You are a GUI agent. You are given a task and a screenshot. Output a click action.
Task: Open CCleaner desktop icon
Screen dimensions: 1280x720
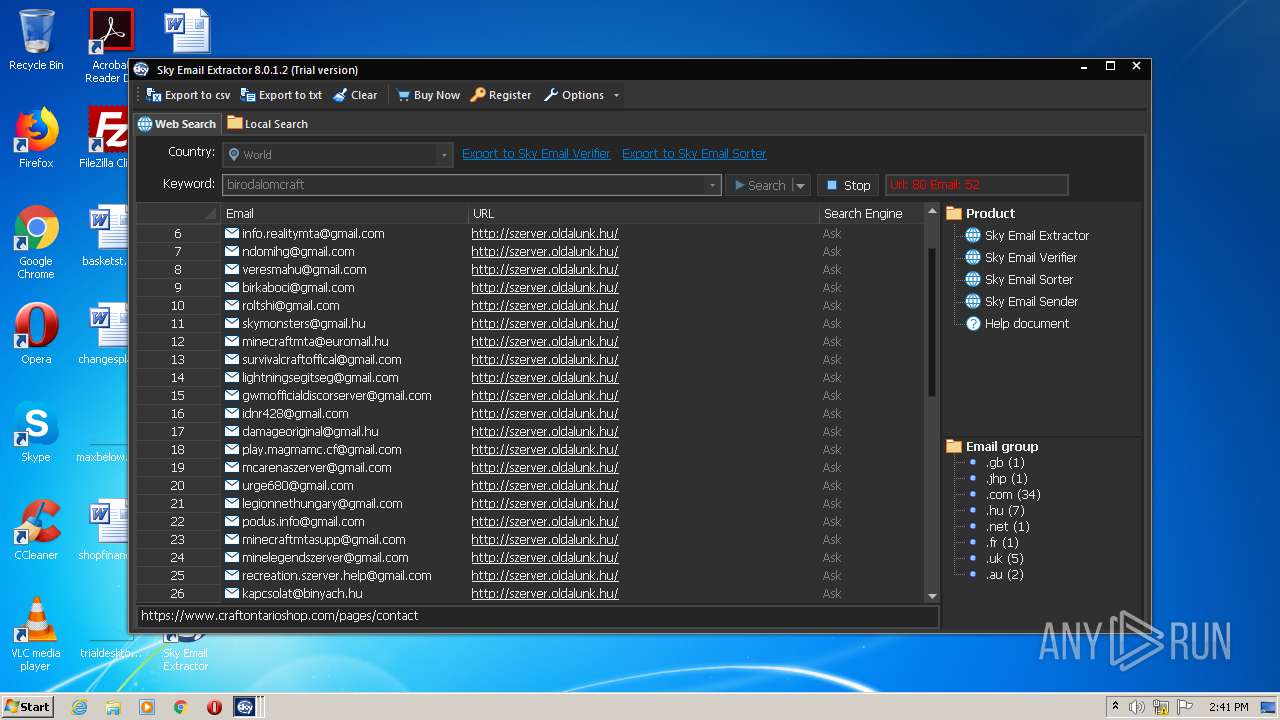[x=36, y=530]
